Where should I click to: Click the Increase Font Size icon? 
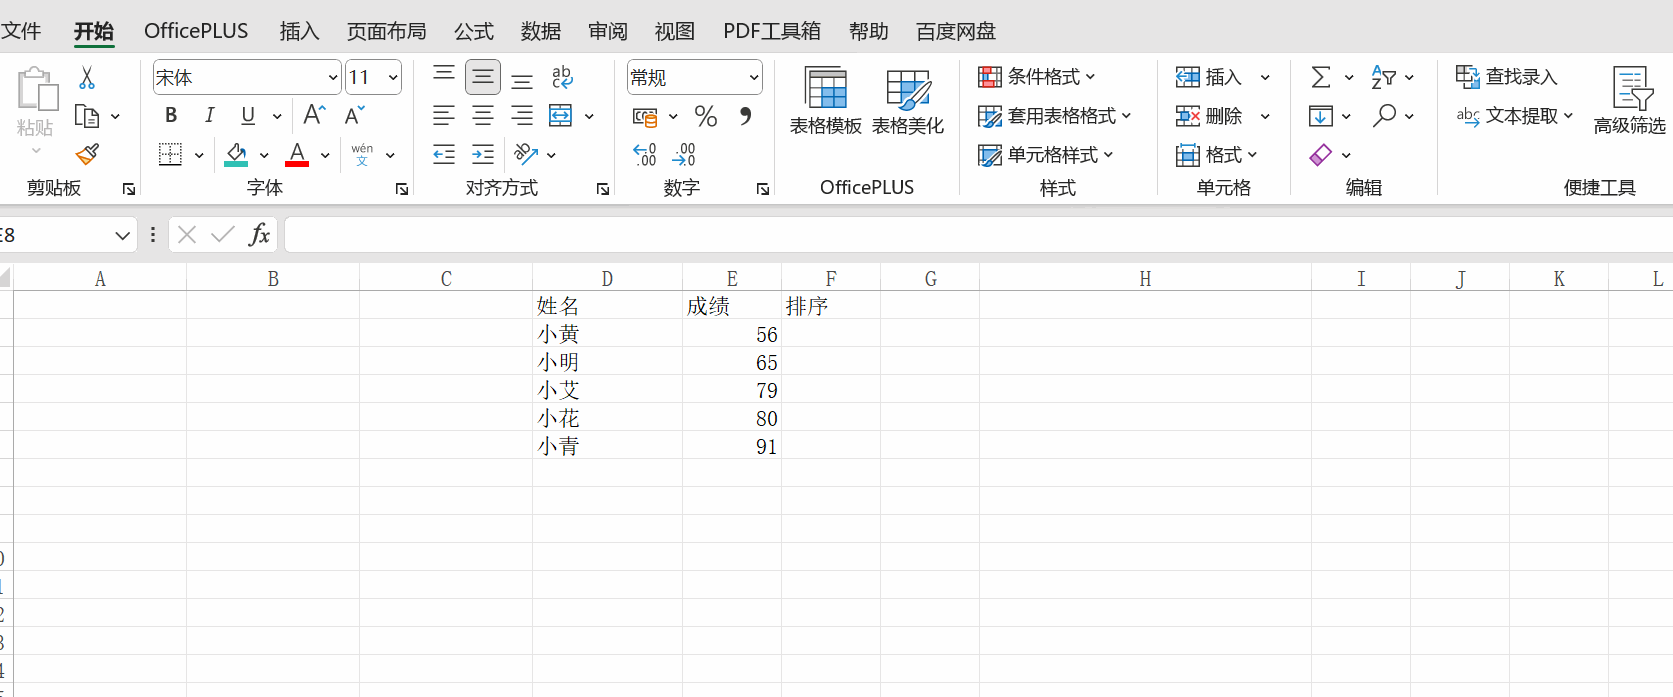(x=314, y=116)
